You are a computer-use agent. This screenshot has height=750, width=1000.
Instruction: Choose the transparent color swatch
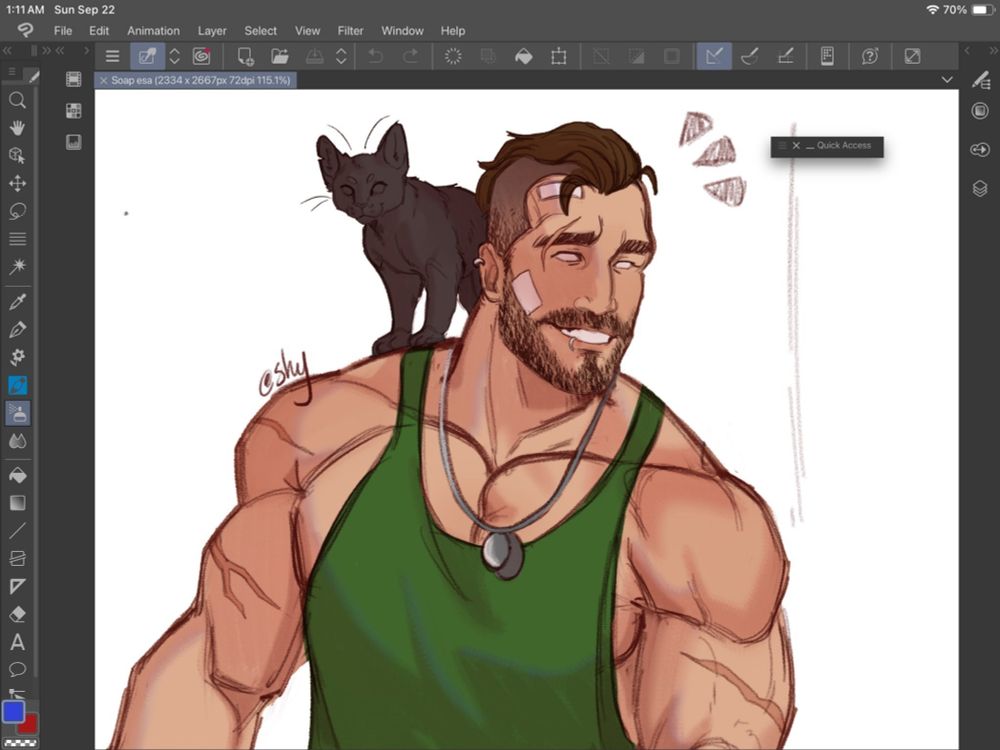(x=20, y=742)
